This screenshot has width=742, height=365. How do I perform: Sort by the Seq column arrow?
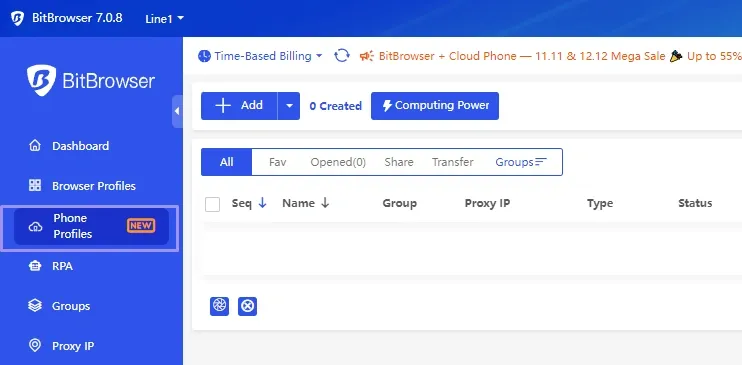263,203
